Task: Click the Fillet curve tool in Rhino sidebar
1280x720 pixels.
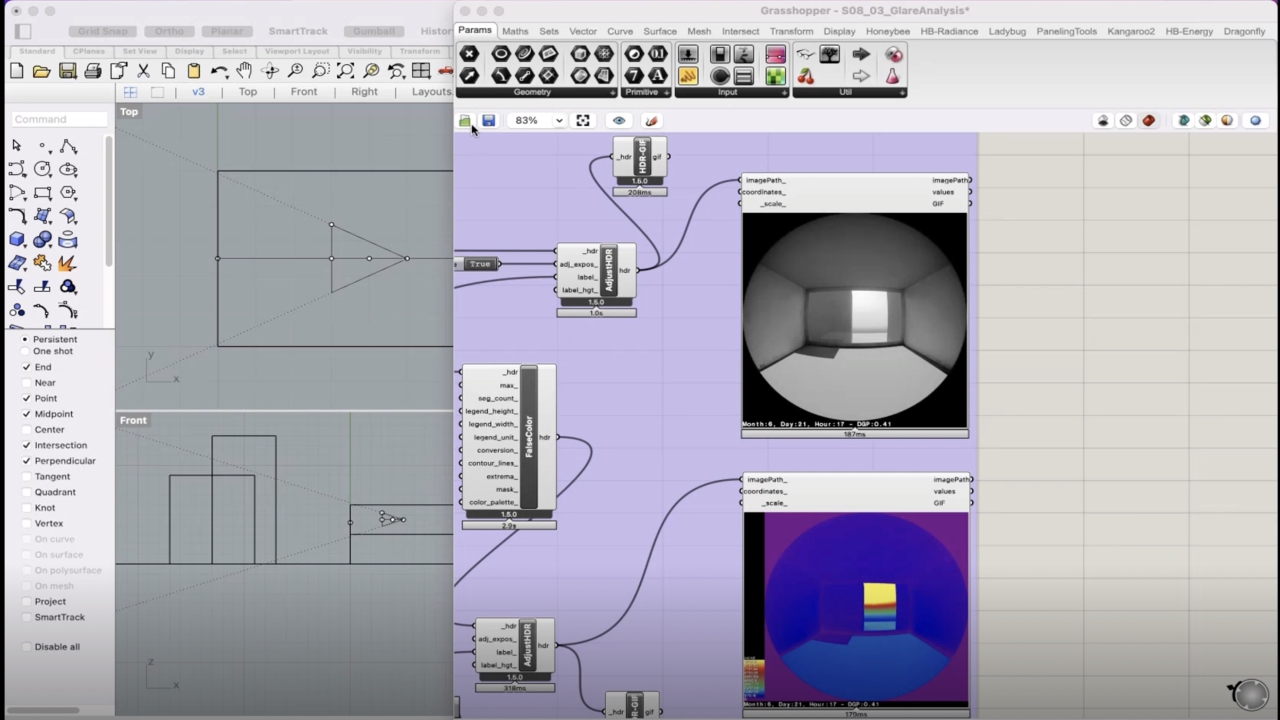Action: [x=17, y=216]
